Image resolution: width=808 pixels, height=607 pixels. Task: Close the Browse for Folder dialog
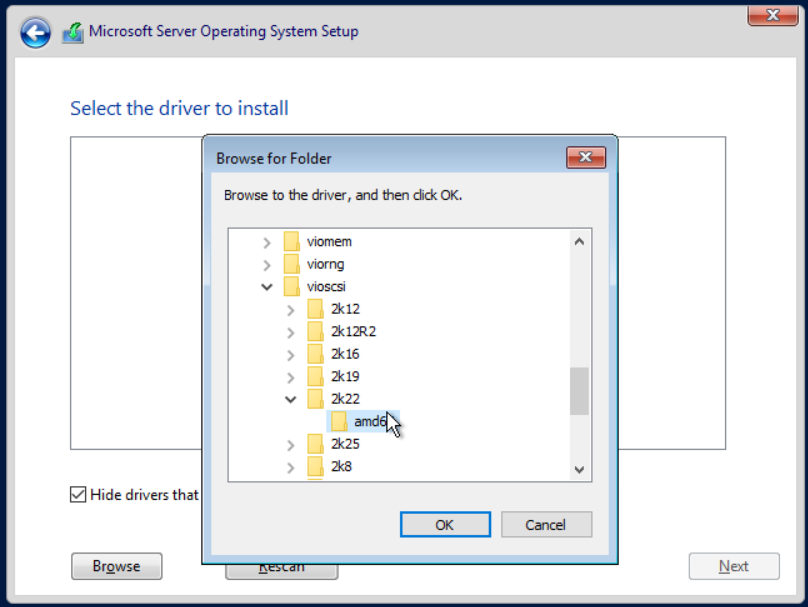pyautogui.click(x=586, y=158)
